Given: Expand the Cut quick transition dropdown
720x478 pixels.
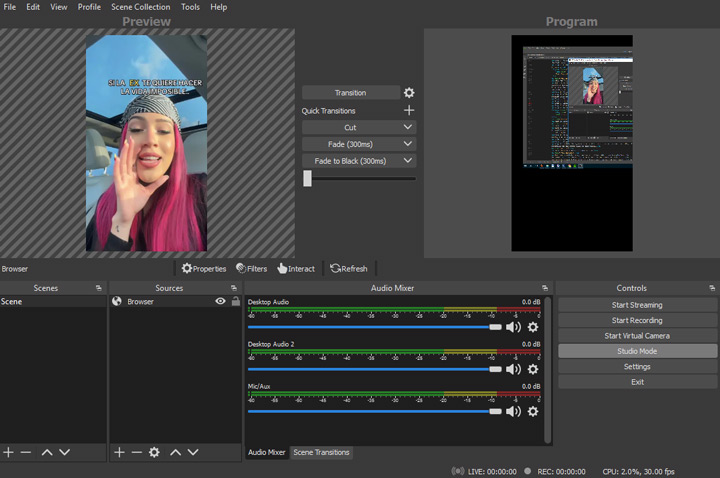Looking at the screenshot, I should [408, 128].
